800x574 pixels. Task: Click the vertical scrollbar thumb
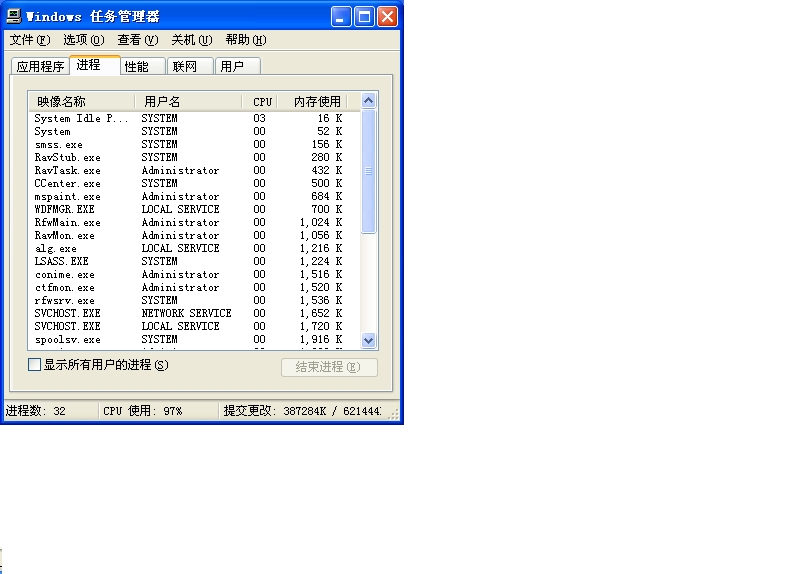pyautogui.click(x=368, y=171)
